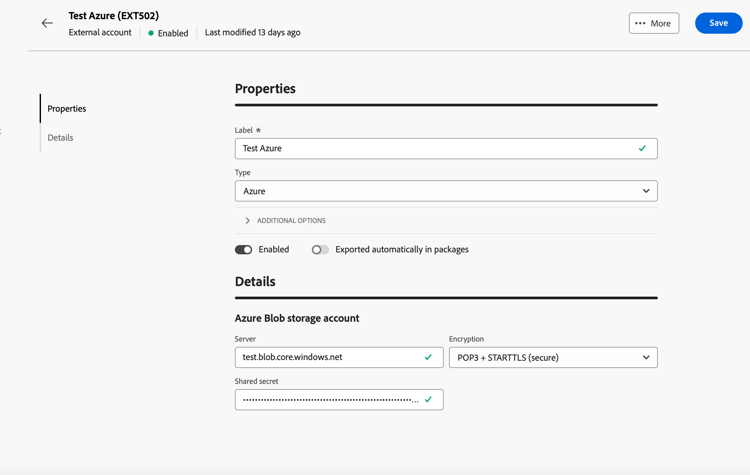Open the Type dropdown showing Azure
Viewport: 750px width, 475px height.
pos(445,191)
